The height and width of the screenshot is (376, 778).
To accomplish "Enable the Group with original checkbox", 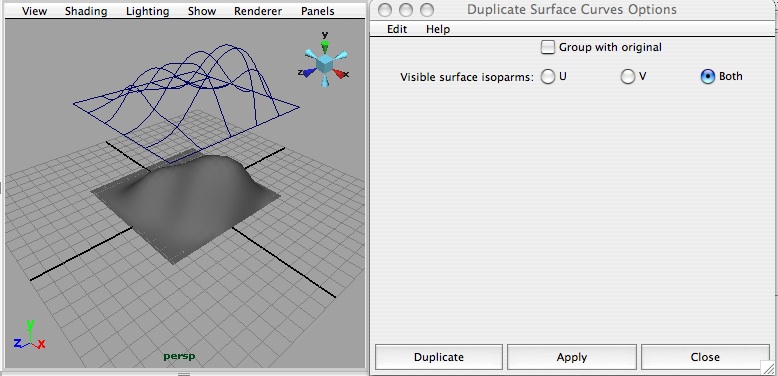I will [x=548, y=47].
